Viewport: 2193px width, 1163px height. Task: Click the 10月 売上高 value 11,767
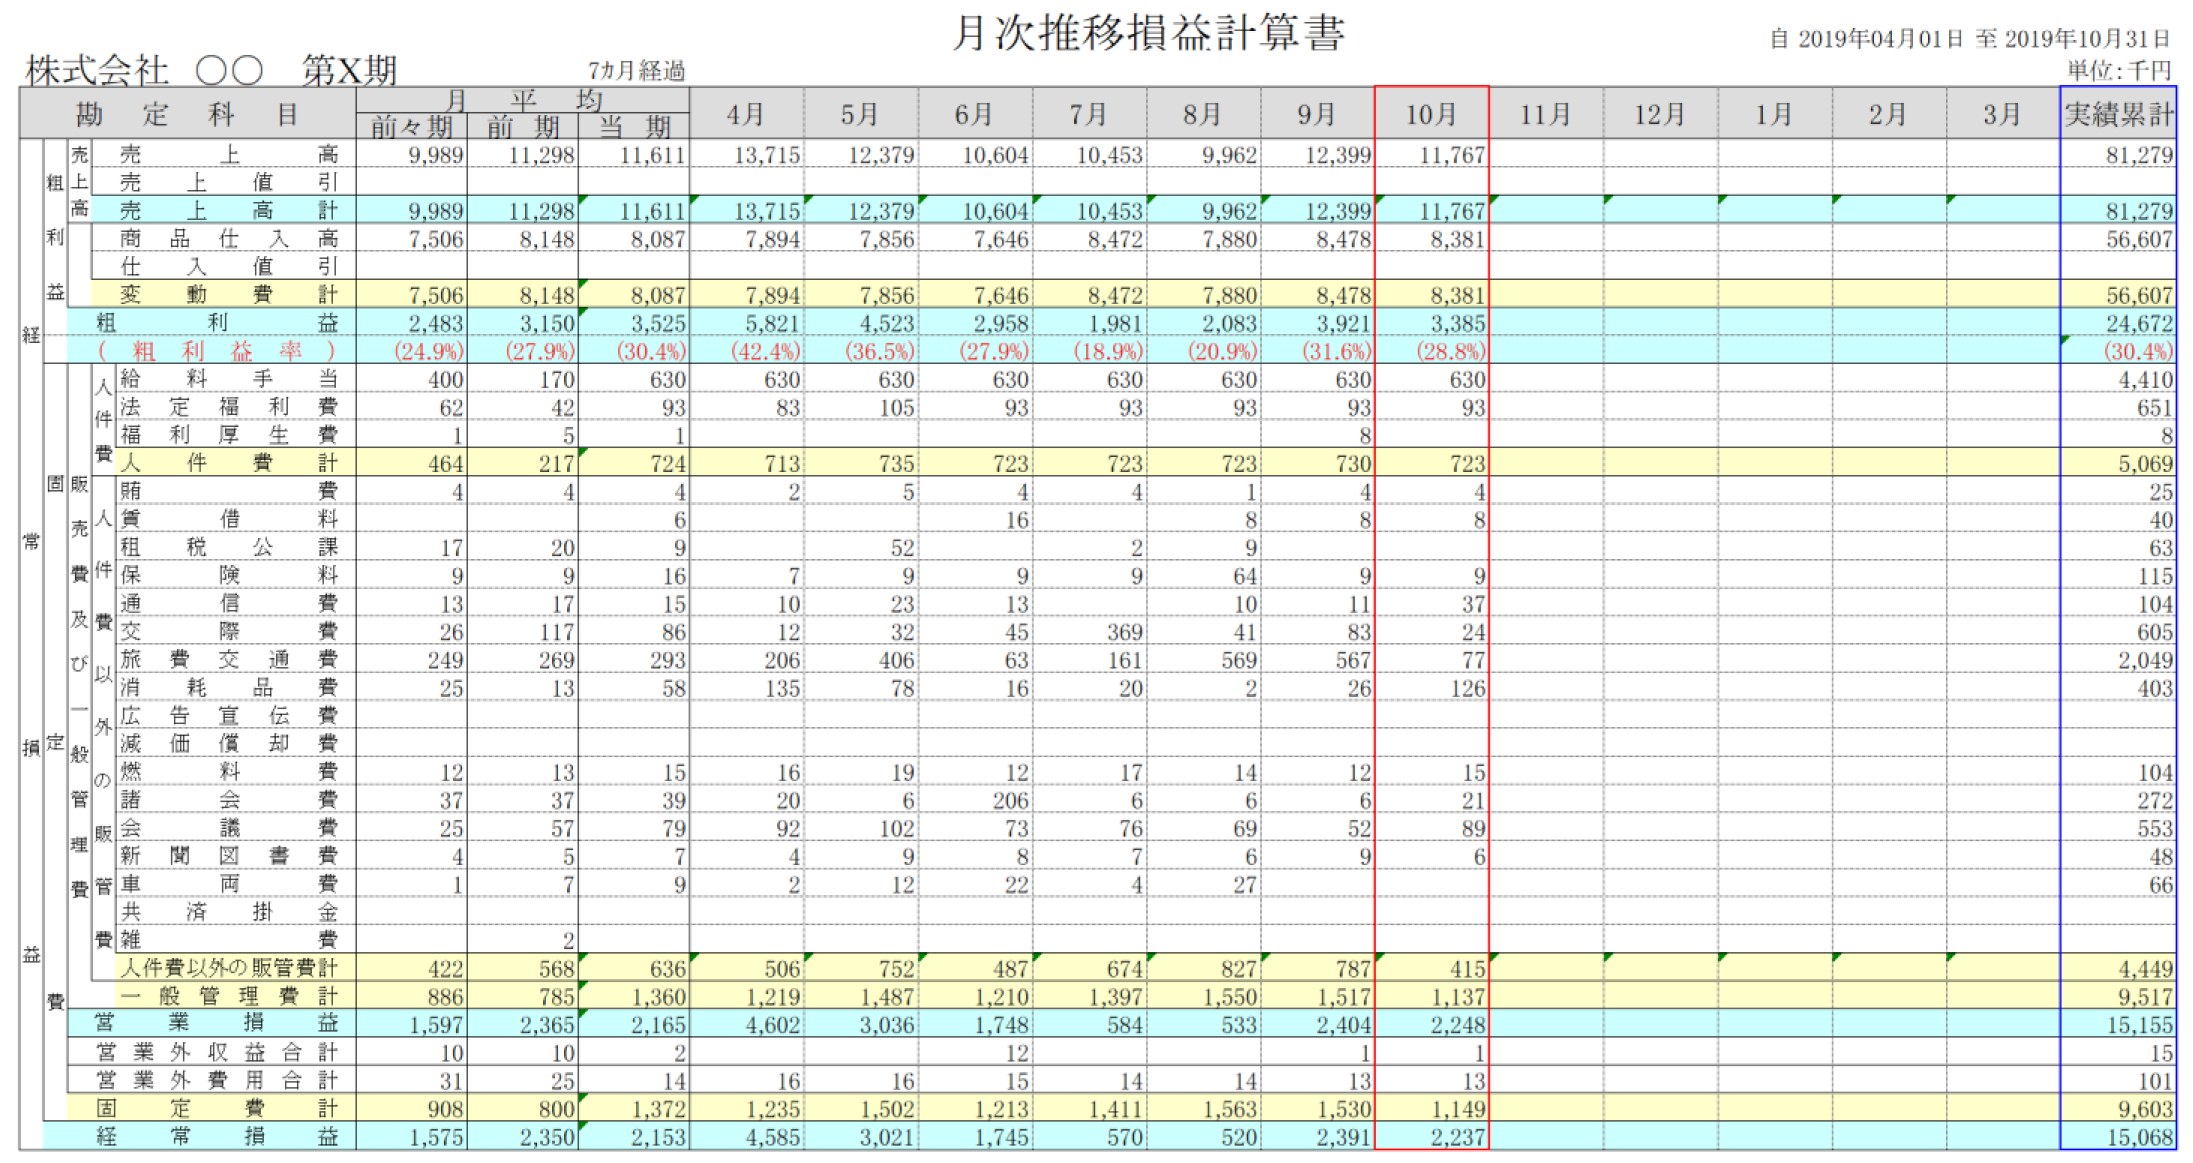1452,155
